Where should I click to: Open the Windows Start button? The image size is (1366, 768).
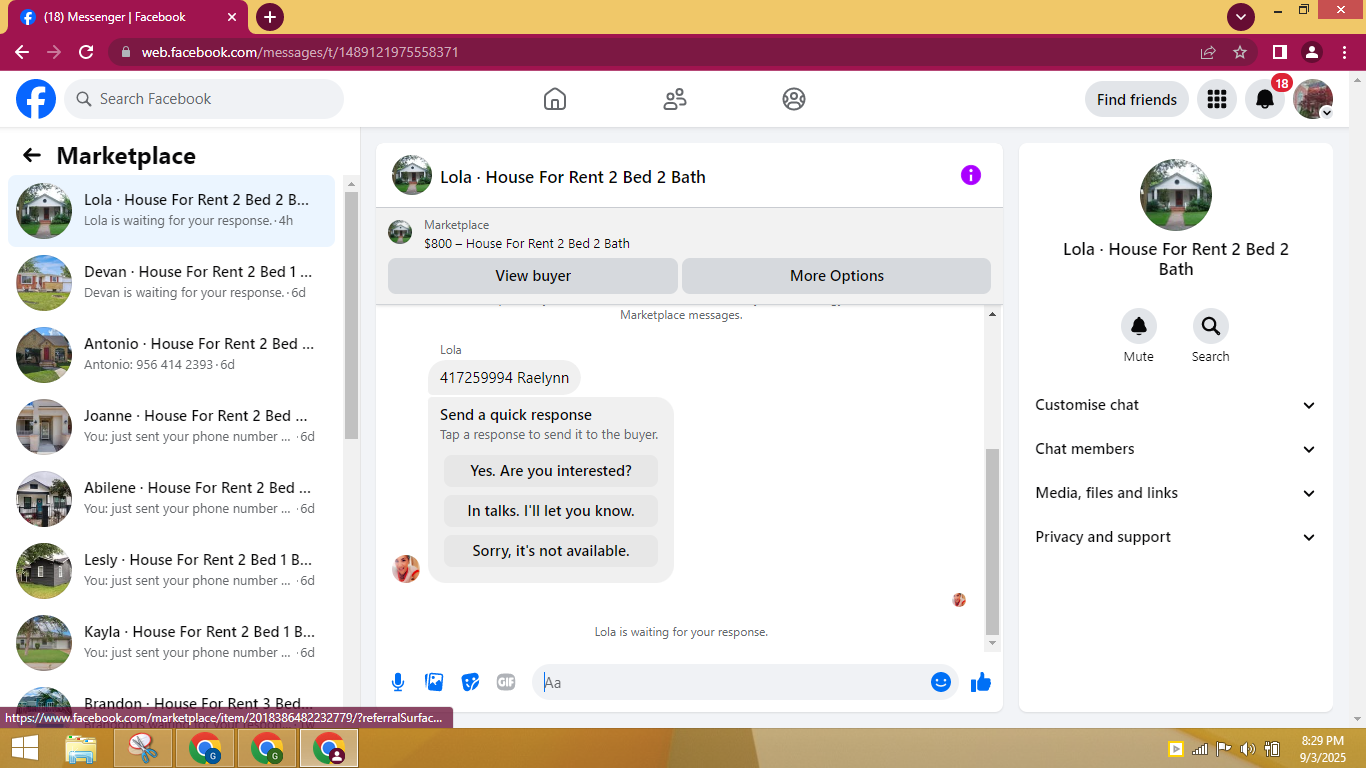click(x=24, y=748)
